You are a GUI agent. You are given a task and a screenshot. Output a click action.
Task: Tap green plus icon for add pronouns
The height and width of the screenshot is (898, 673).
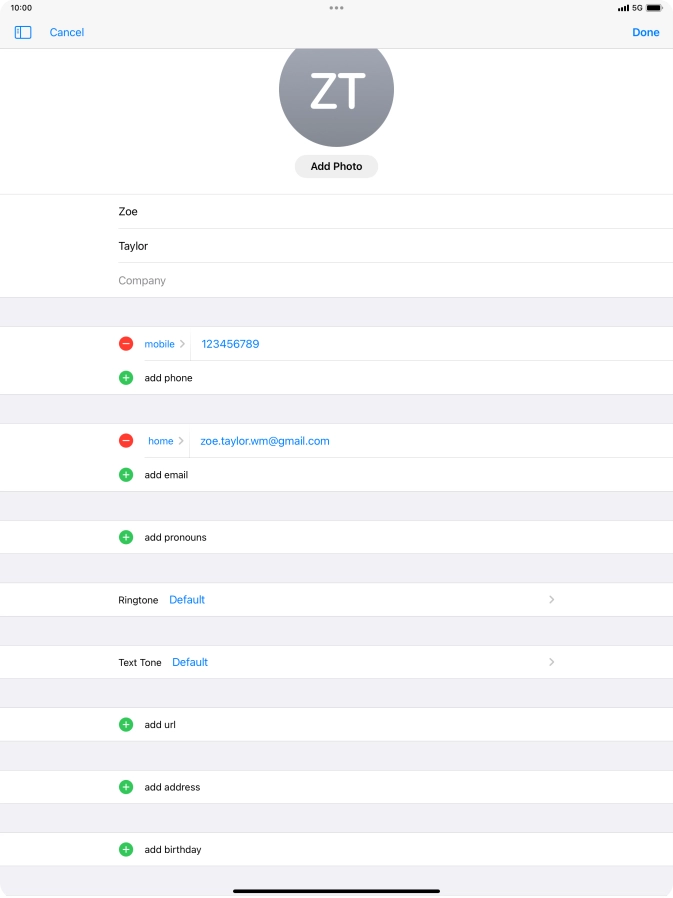click(126, 537)
